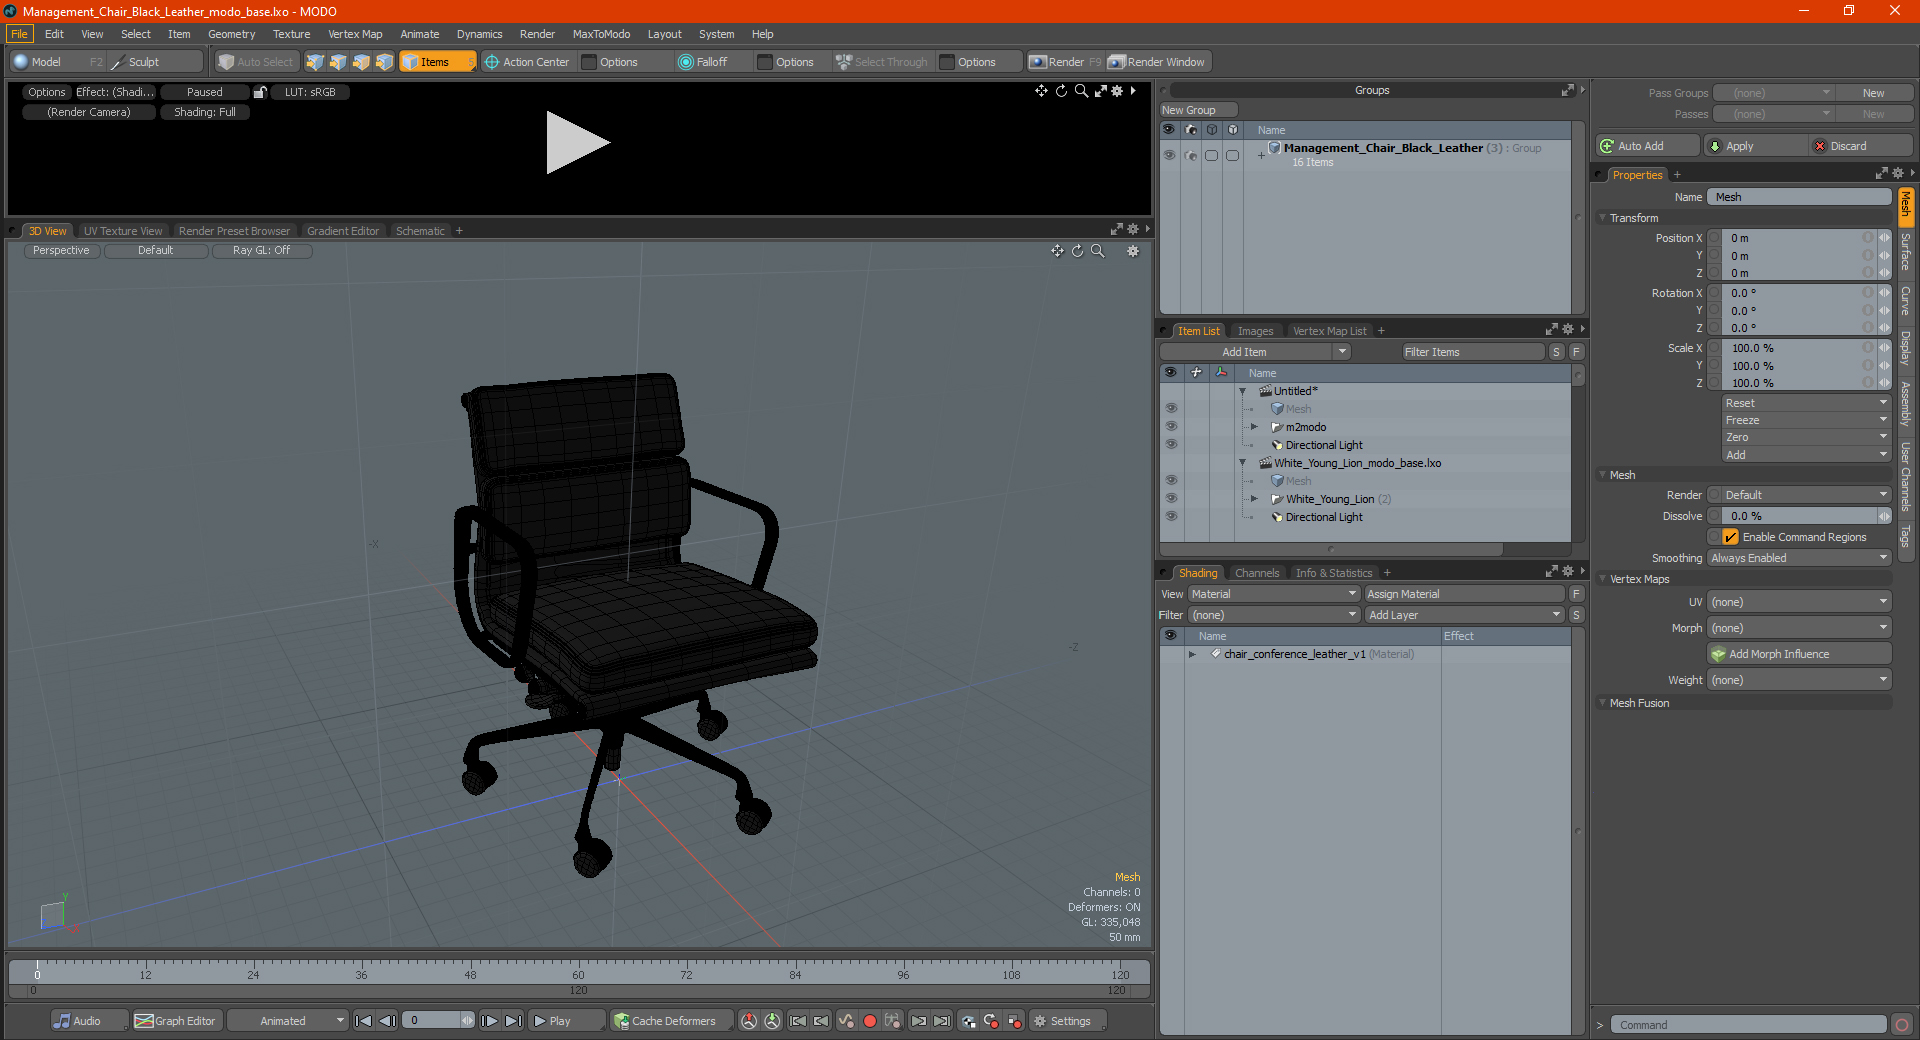Viewport: 1920px width, 1040px height.
Task: Jump to last frame of timeline
Action: (x=513, y=1021)
